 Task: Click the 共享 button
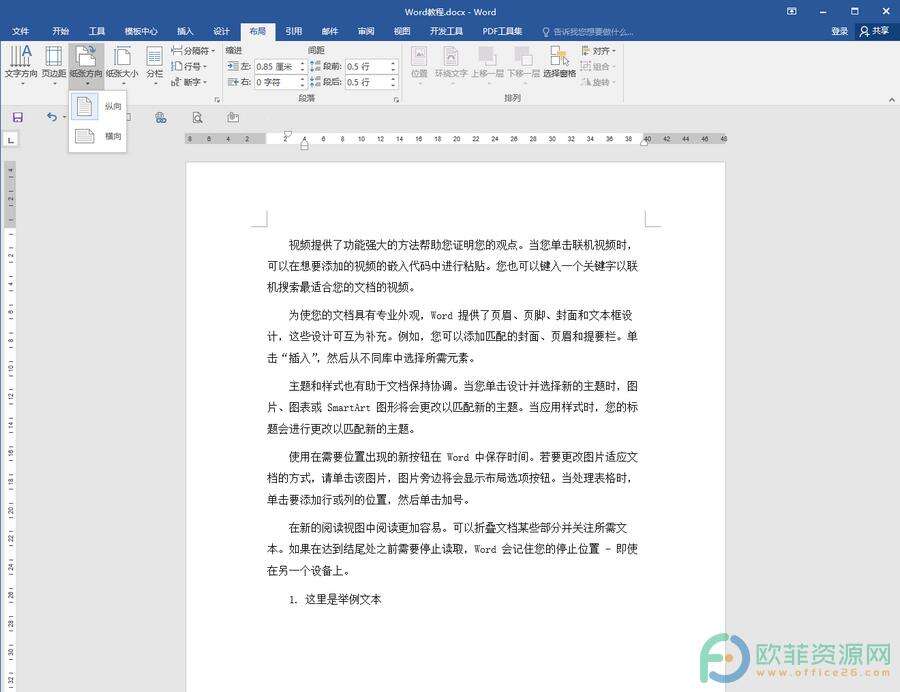pos(878,31)
